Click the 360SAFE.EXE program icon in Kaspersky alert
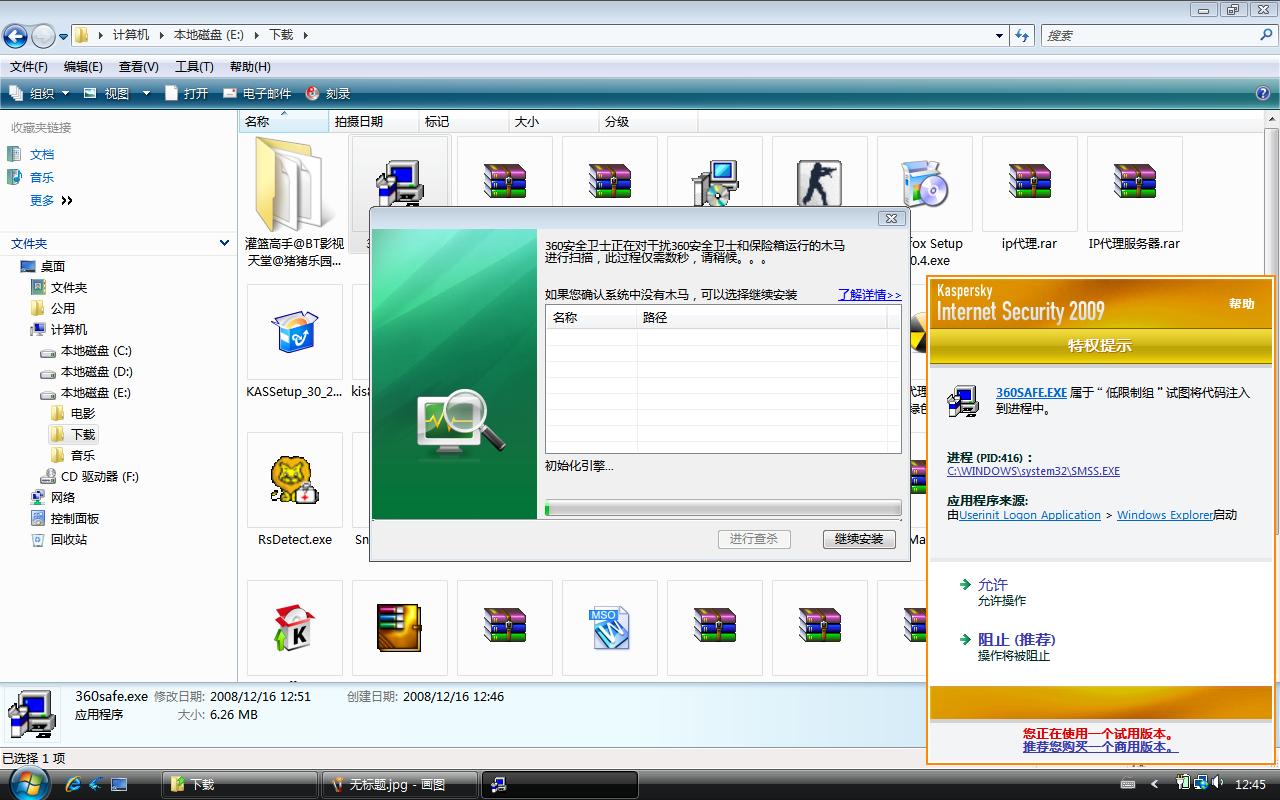The width and height of the screenshot is (1280, 800). point(964,401)
